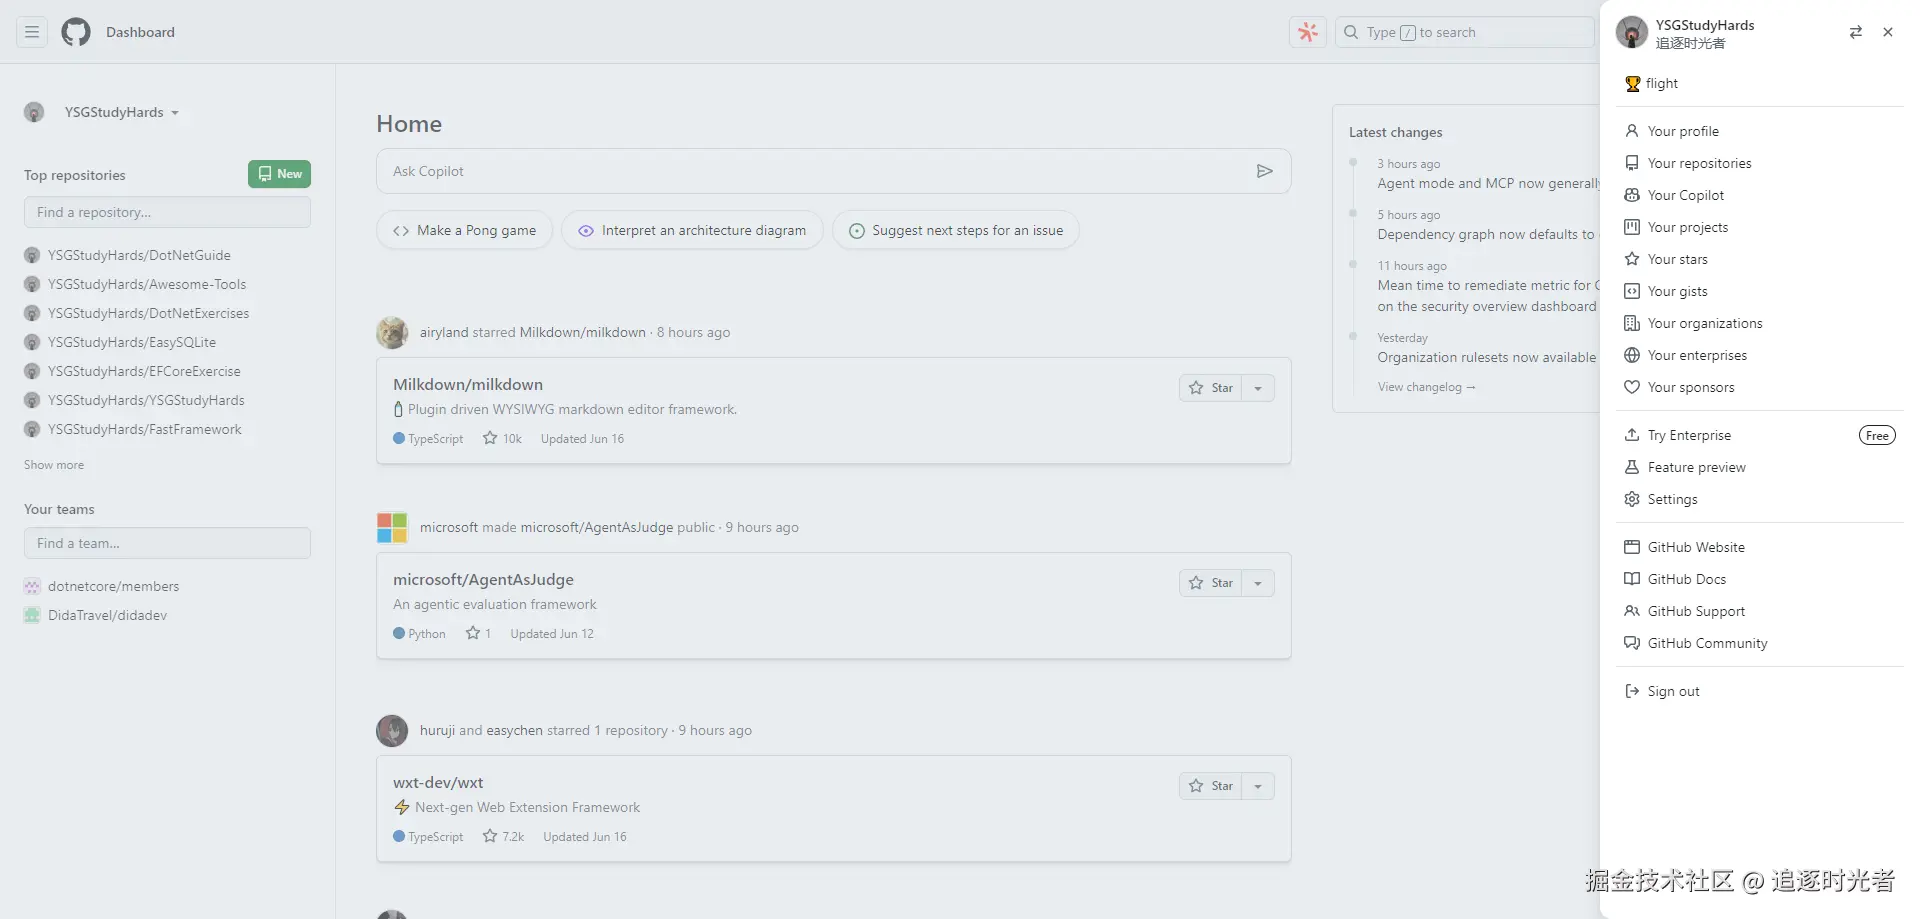Screen dimensions: 1920x919
Task: Open Feature preview
Action: coord(1760,467)
